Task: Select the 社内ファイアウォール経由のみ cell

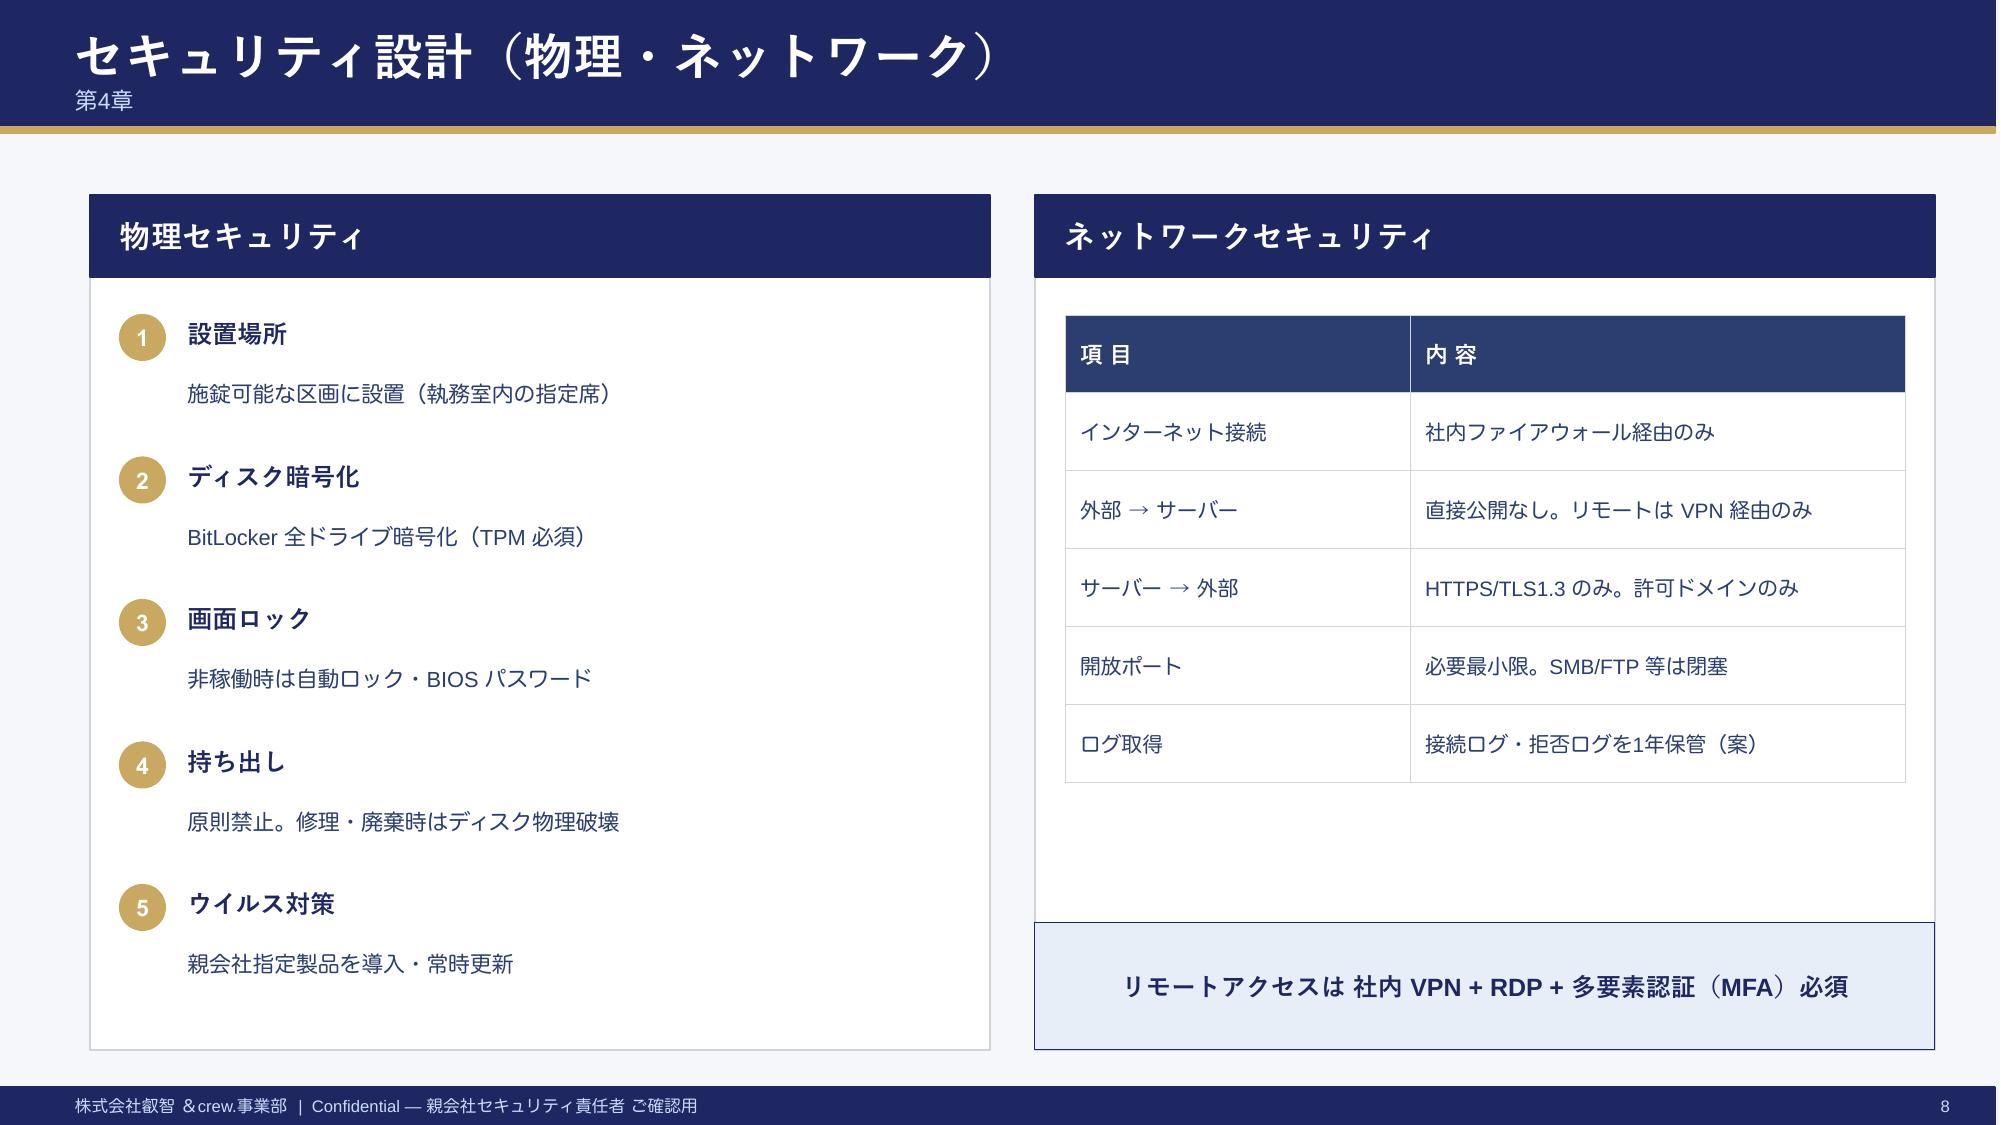Action: coord(1658,432)
